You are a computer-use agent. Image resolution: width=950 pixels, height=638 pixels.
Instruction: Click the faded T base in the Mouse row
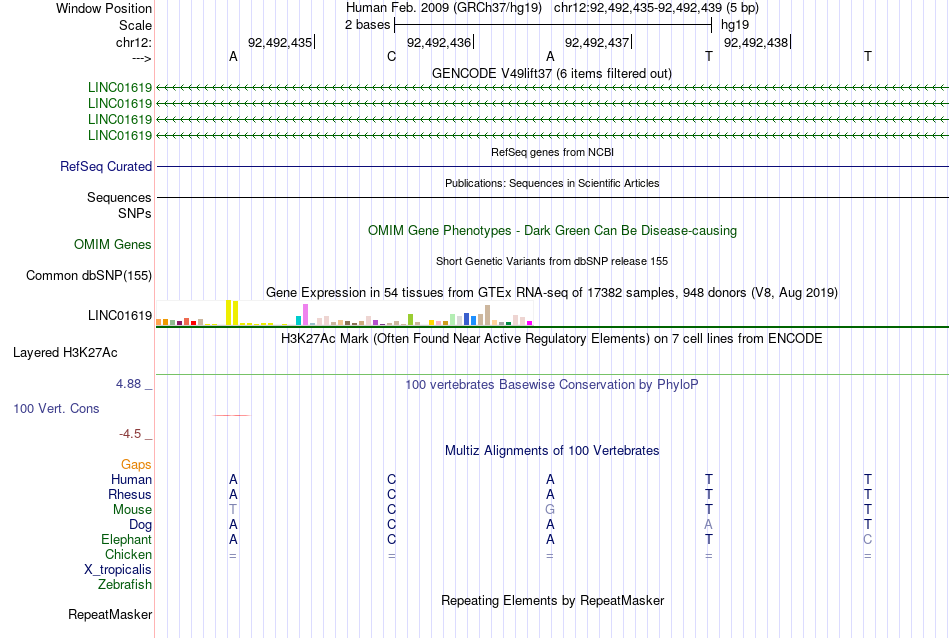click(233, 510)
